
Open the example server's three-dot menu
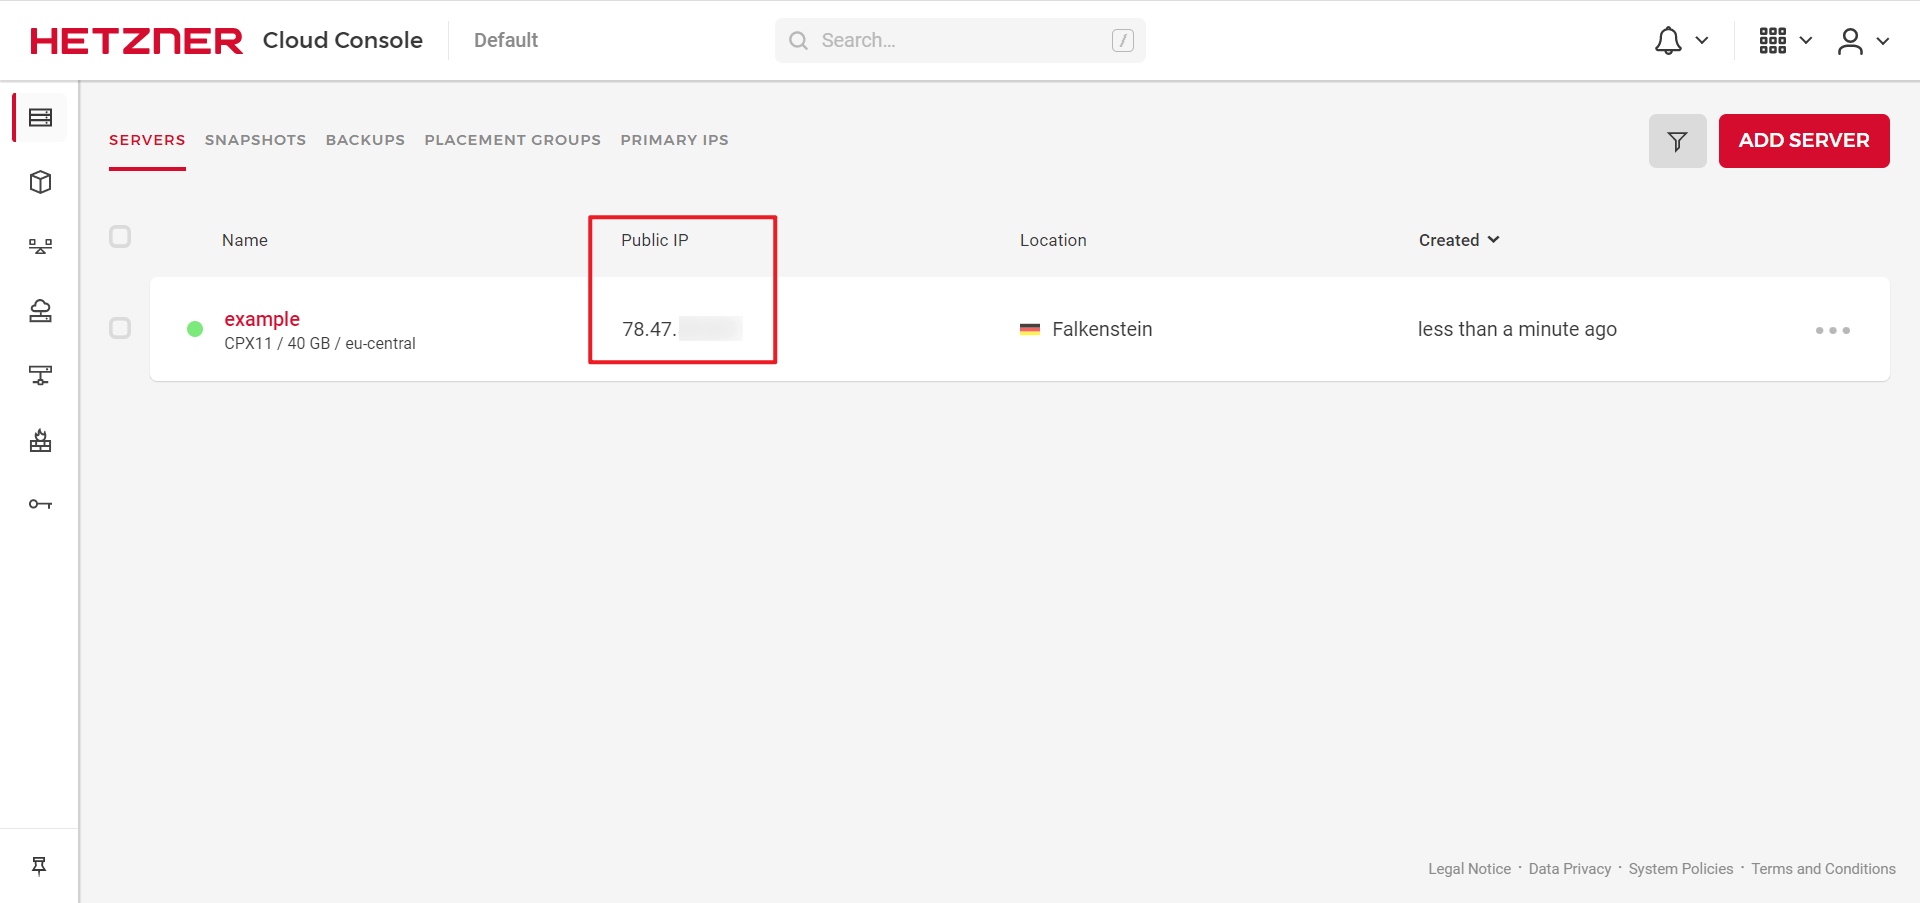pos(1832,330)
